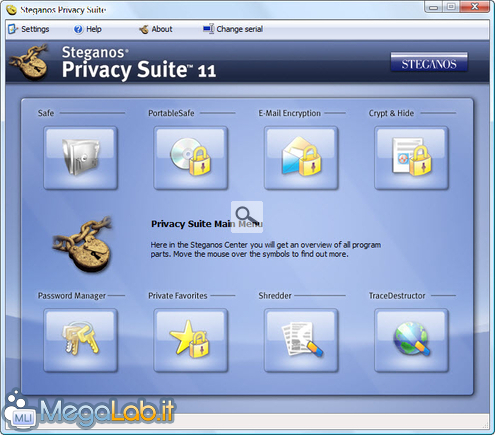This screenshot has width=495, height=435.
Task: Close the Steganos Privacy Suite window
Action: click(475, 7)
